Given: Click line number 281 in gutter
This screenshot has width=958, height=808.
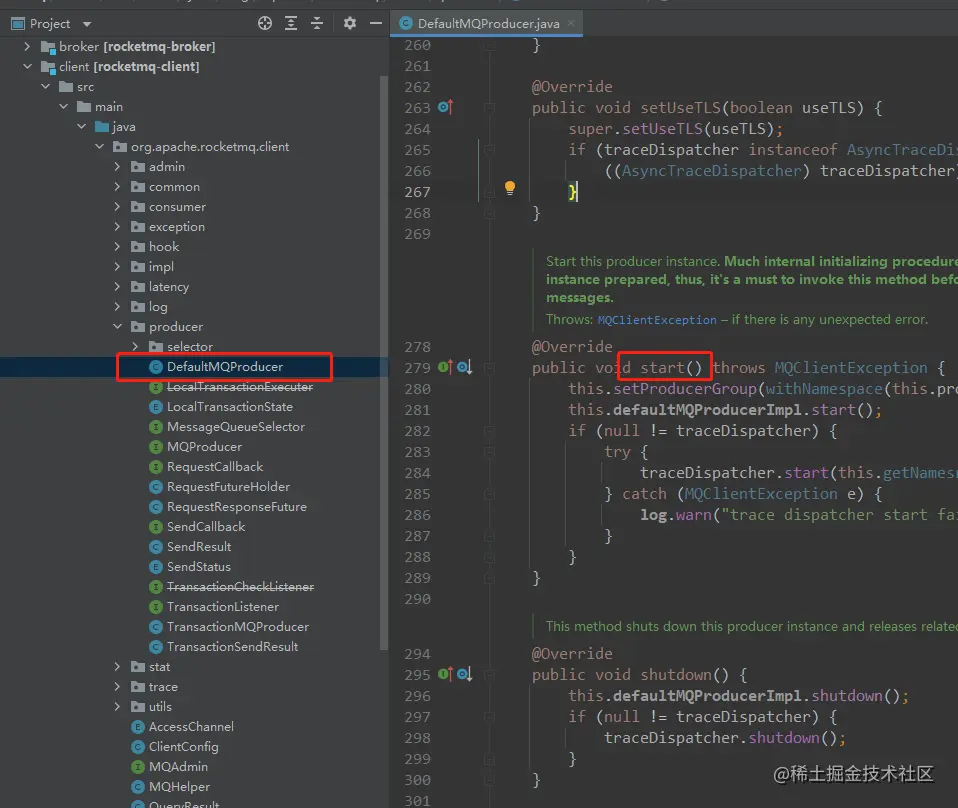Looking at the screenshot, I should (417, 410).
